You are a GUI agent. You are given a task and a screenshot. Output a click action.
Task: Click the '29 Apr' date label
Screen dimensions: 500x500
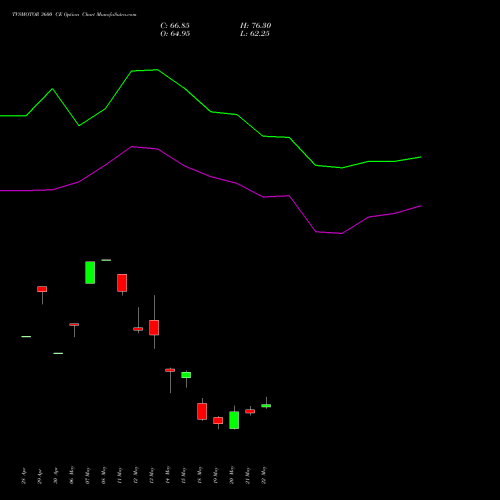[x=40, y=476]
